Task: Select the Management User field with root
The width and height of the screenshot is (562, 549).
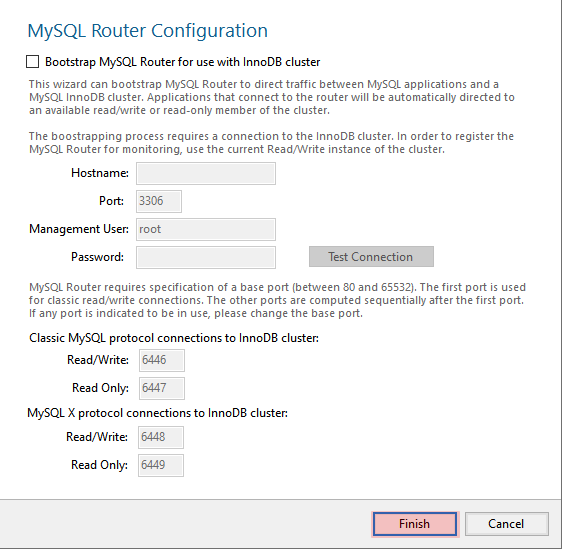Action: 206,229
